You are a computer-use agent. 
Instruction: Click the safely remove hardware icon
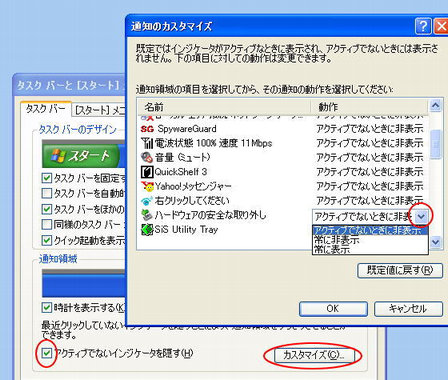tap(147, 215)
